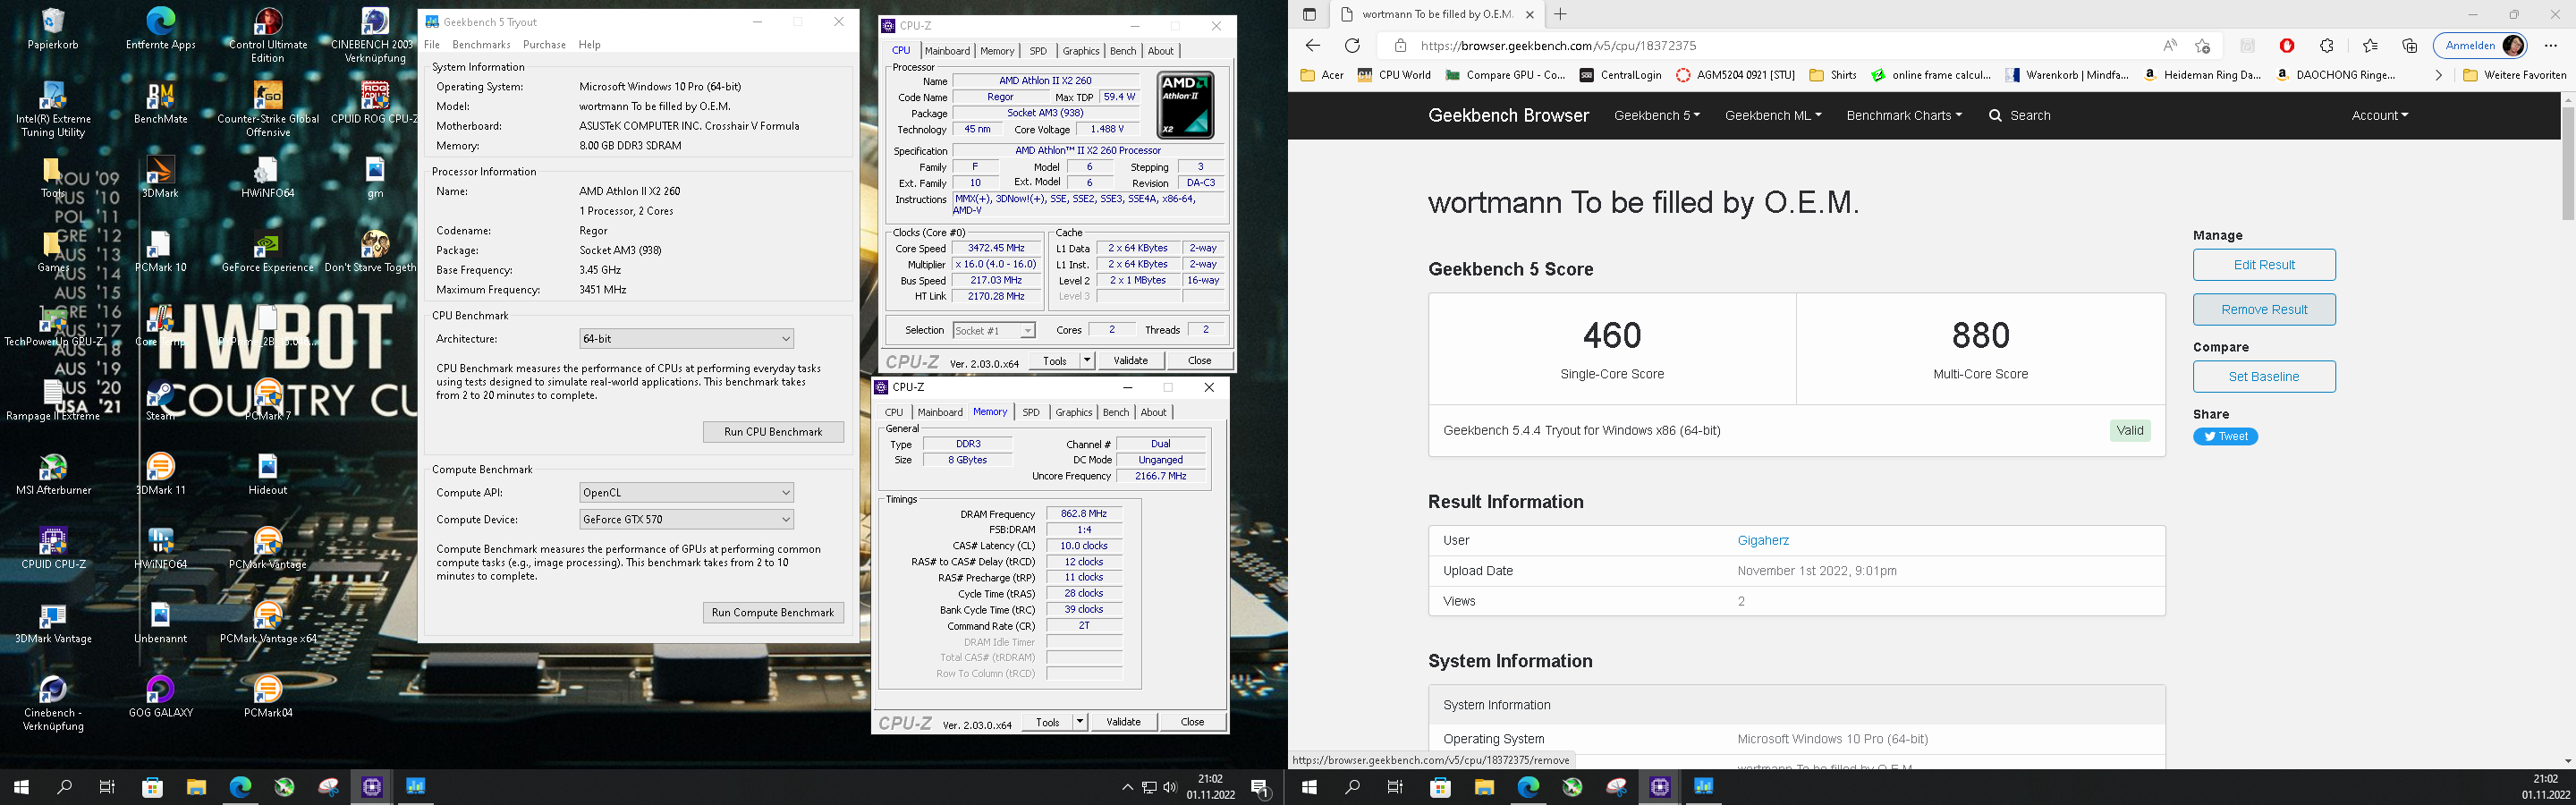This screenshot has height=805, width=2576.
Task: Click Tweet share button
Action: click(2225, 436)
